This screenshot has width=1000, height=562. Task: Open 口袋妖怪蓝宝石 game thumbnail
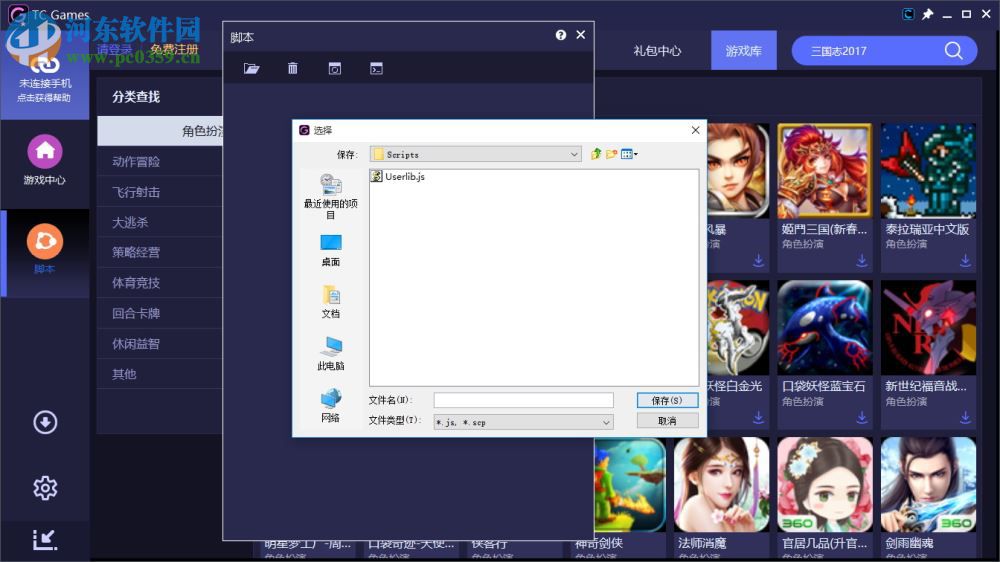825,328
